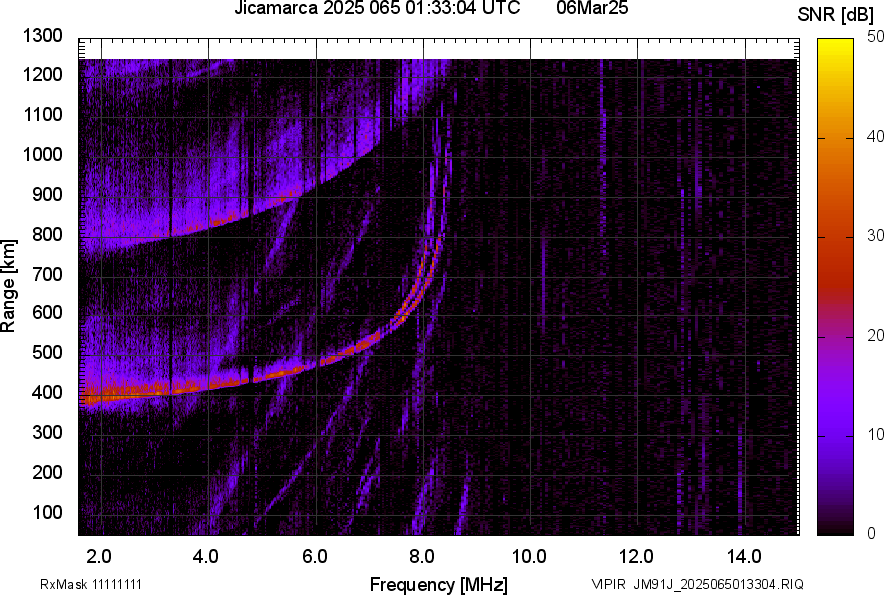Image resolution: width=884 pixels, height=595 pixels.
Task: Click frequency tick label '12.0'
Action: (x=637, y=557)
